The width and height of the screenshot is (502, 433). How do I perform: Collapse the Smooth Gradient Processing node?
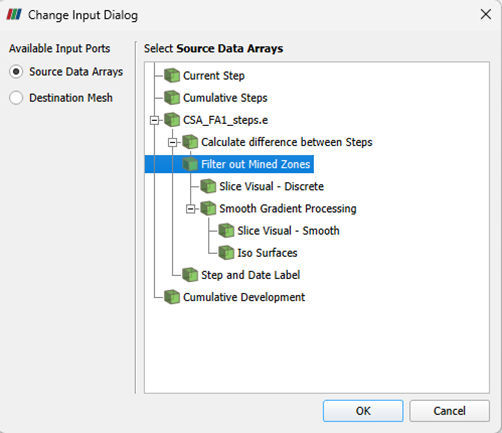(x=190, y=209)
